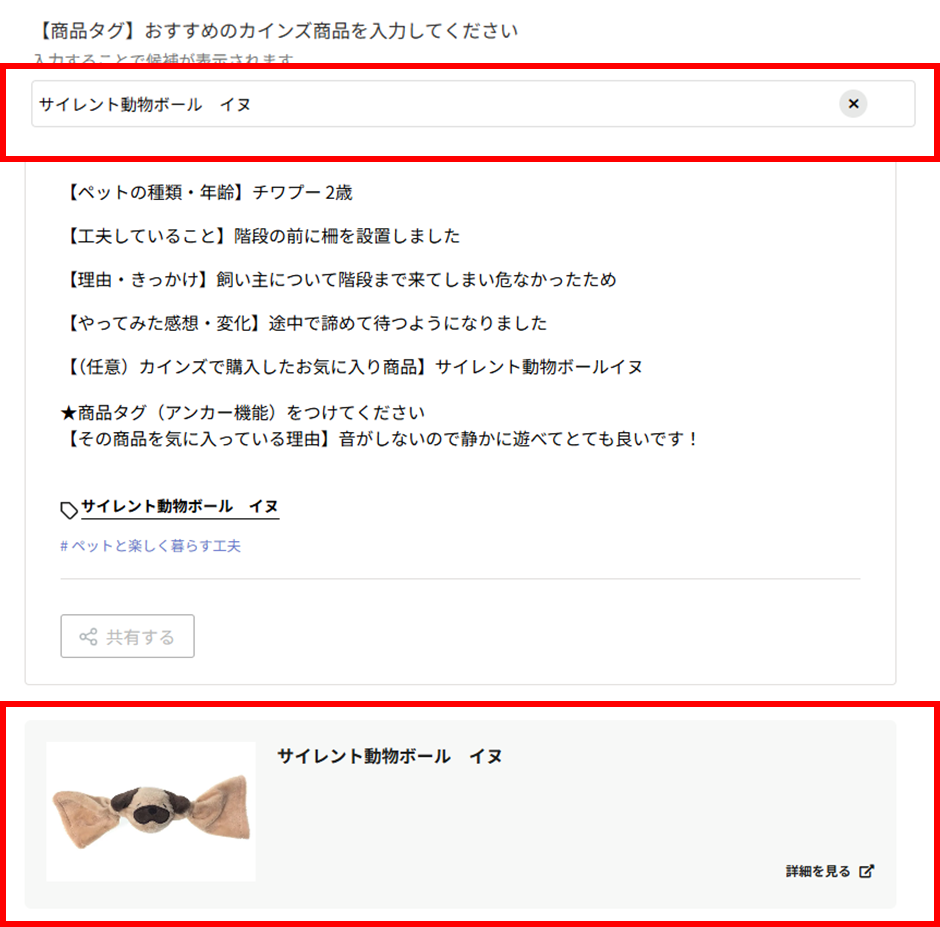Open product card title サイレント動物ボール イヌ
Viewport: 940px width, 927px height.
[x=390, y=756]
